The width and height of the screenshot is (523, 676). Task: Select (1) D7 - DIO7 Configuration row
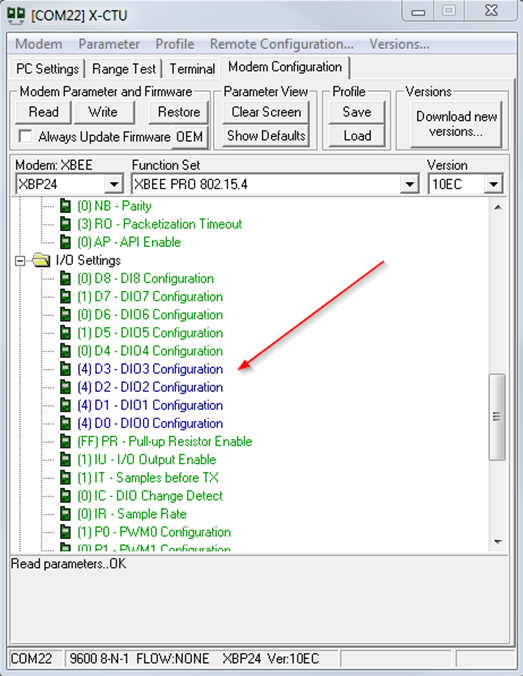coord(150,297)
